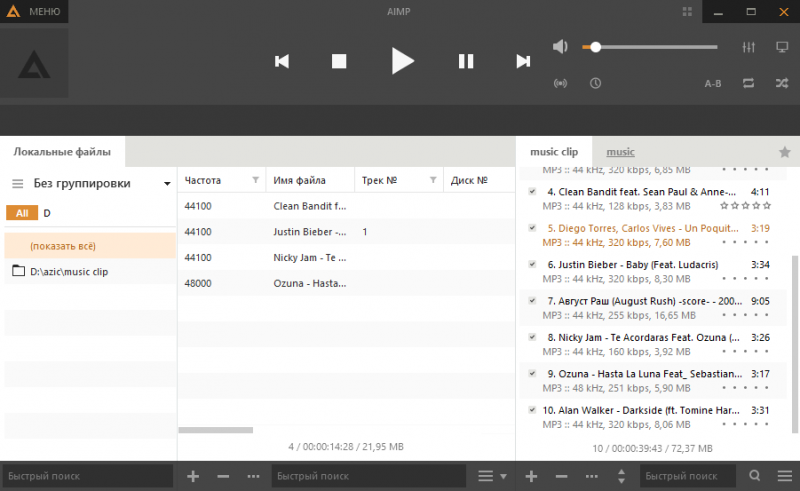This screenshot has height=491, width=800.
Task: Select the D letter filter
Action: coord(47,213)
